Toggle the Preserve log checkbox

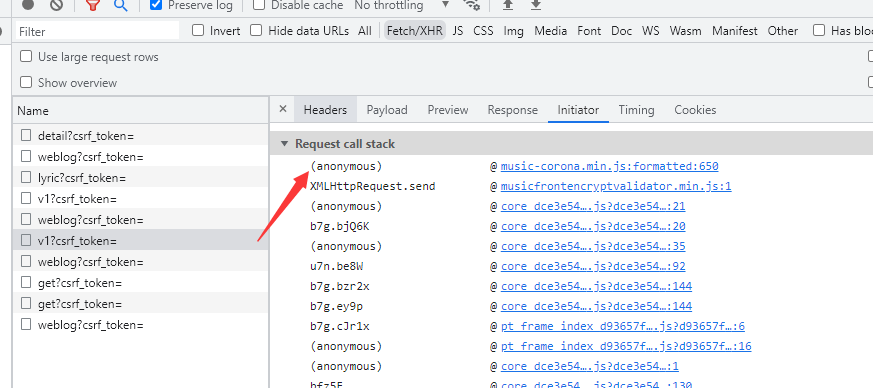pos(156,5)
